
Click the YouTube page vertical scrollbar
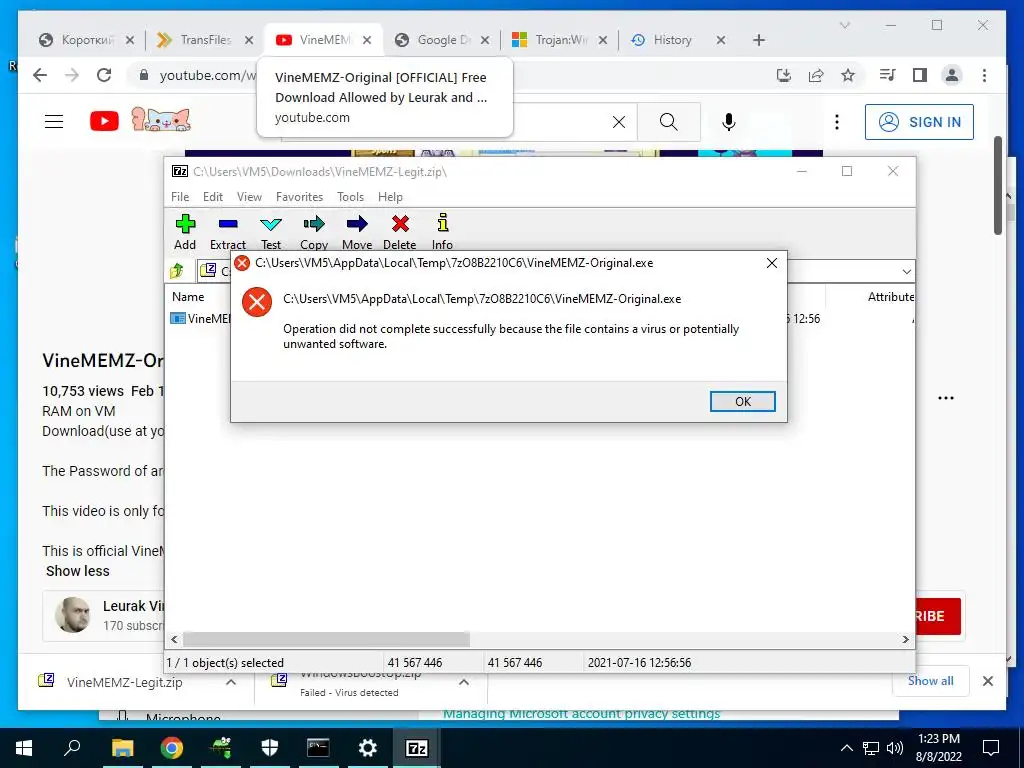(x=998, y=185)
